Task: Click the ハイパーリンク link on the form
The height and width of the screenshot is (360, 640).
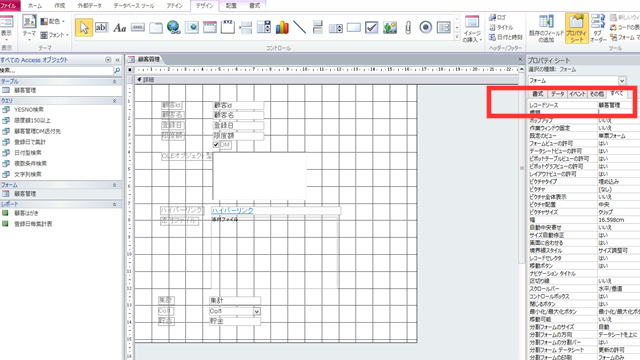Action: tap(232, 210)
